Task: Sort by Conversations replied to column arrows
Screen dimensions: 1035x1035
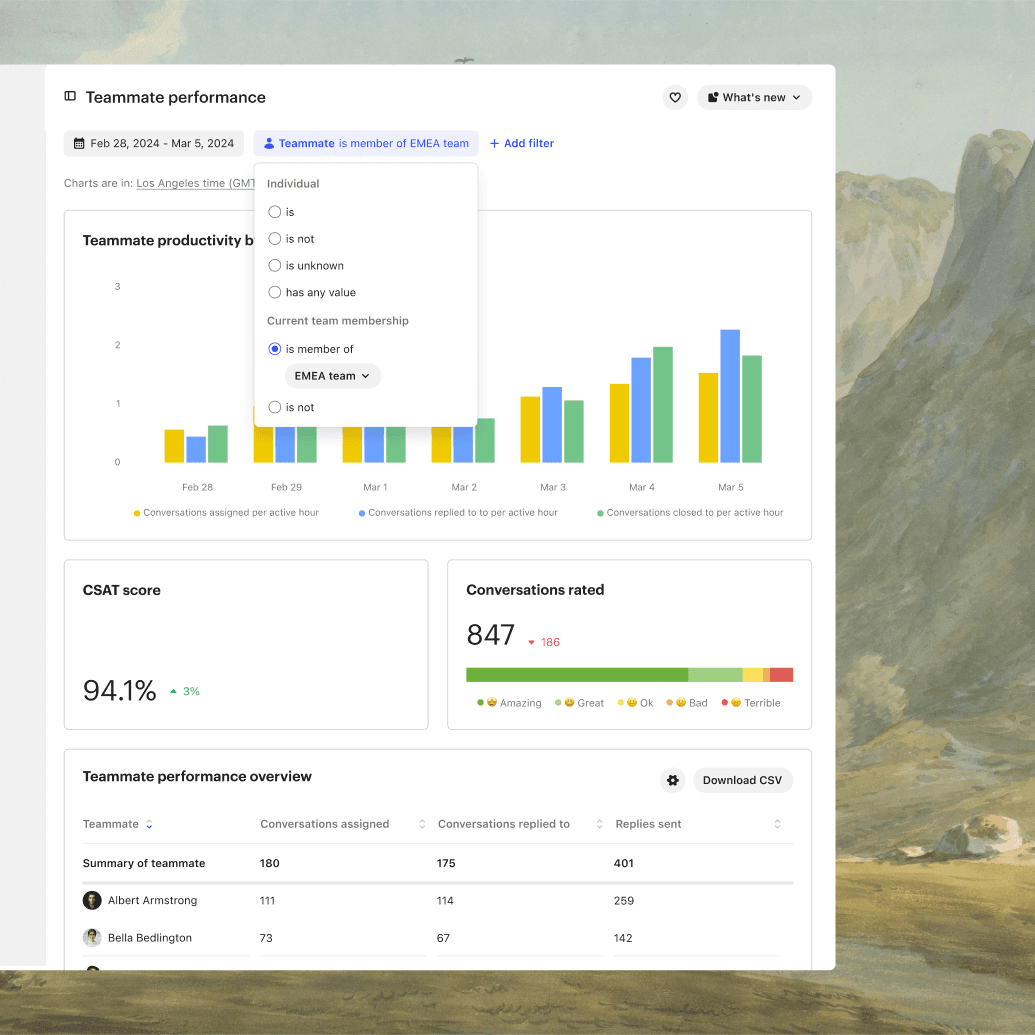Action: (599, 824)
